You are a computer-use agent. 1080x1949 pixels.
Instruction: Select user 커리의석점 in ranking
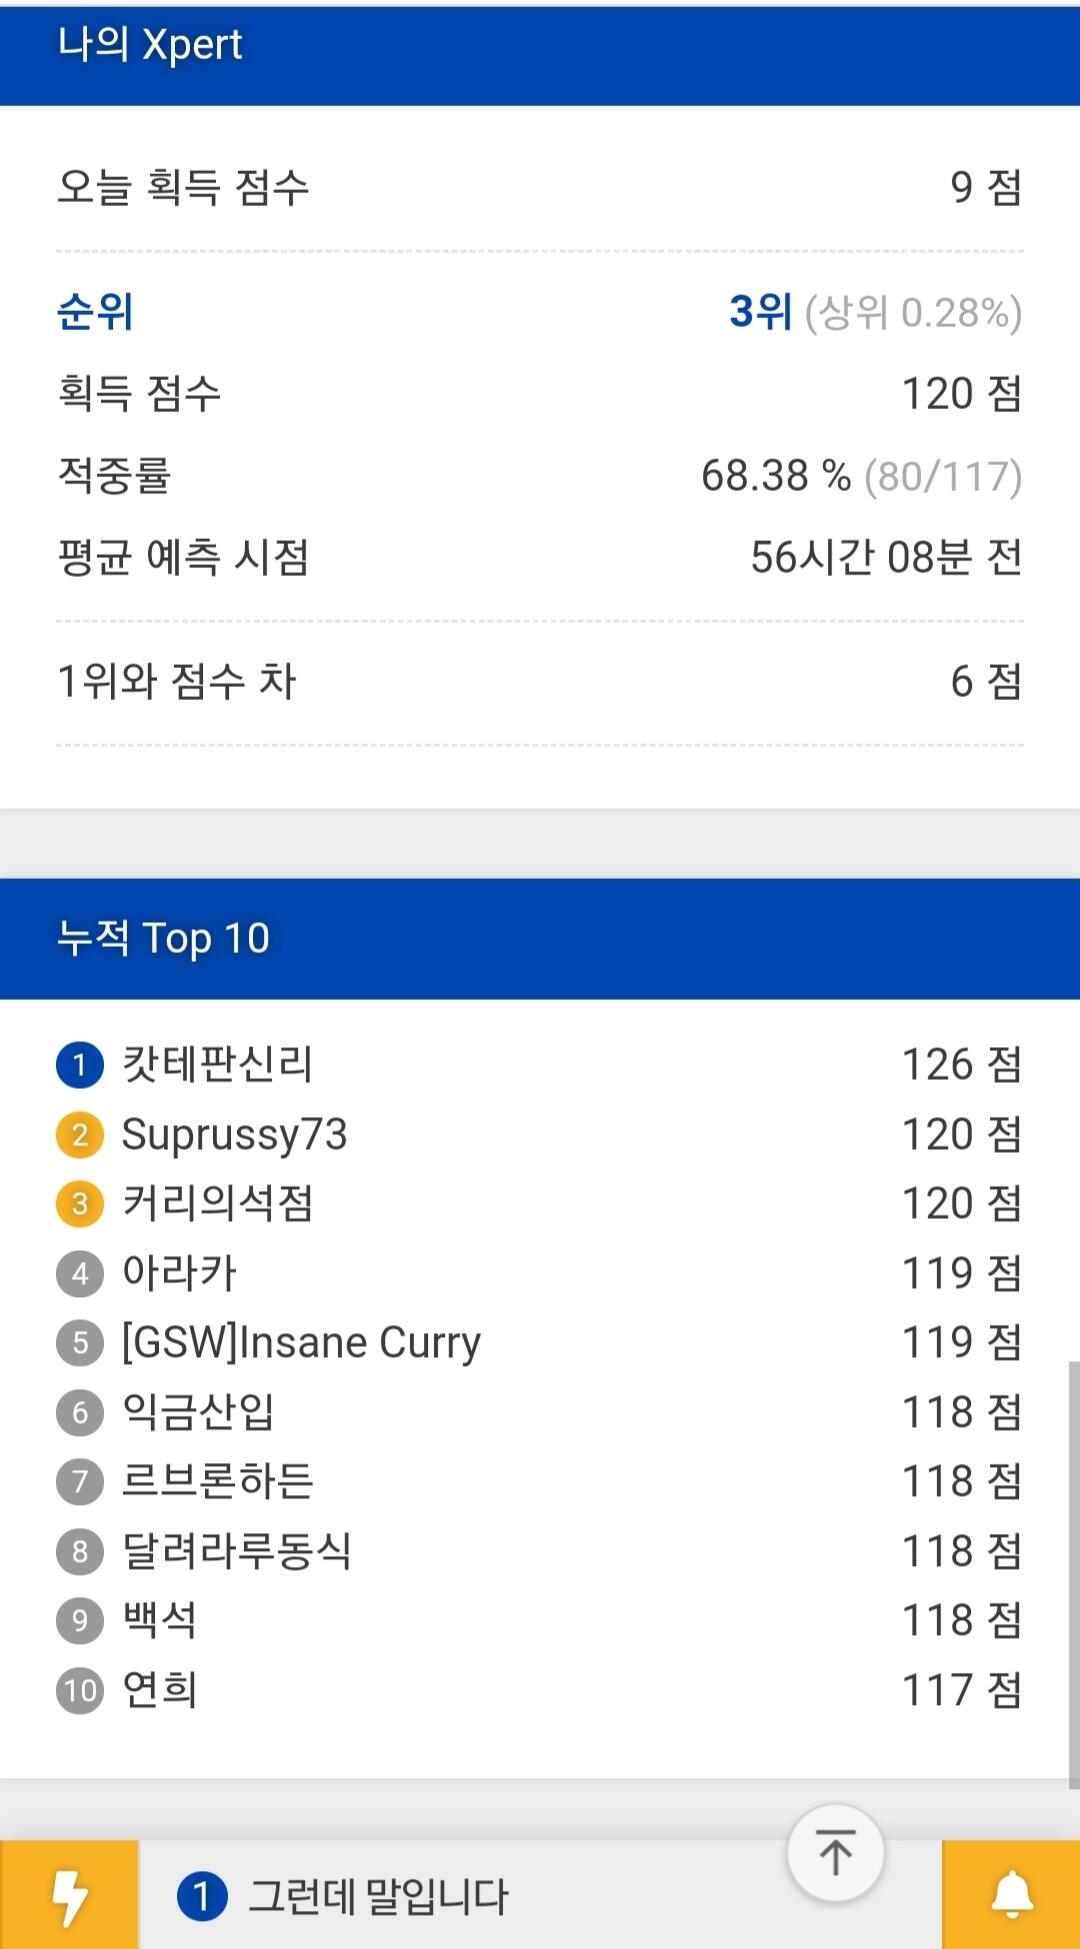pos(217,1203)
